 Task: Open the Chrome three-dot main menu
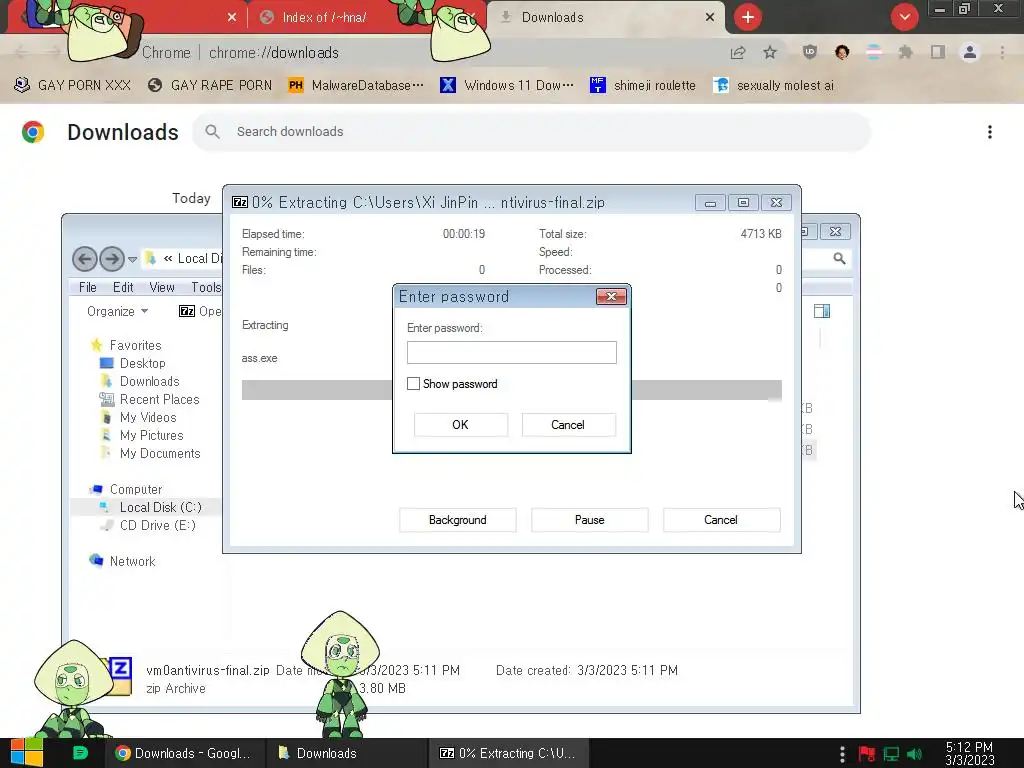(1002, 52)
